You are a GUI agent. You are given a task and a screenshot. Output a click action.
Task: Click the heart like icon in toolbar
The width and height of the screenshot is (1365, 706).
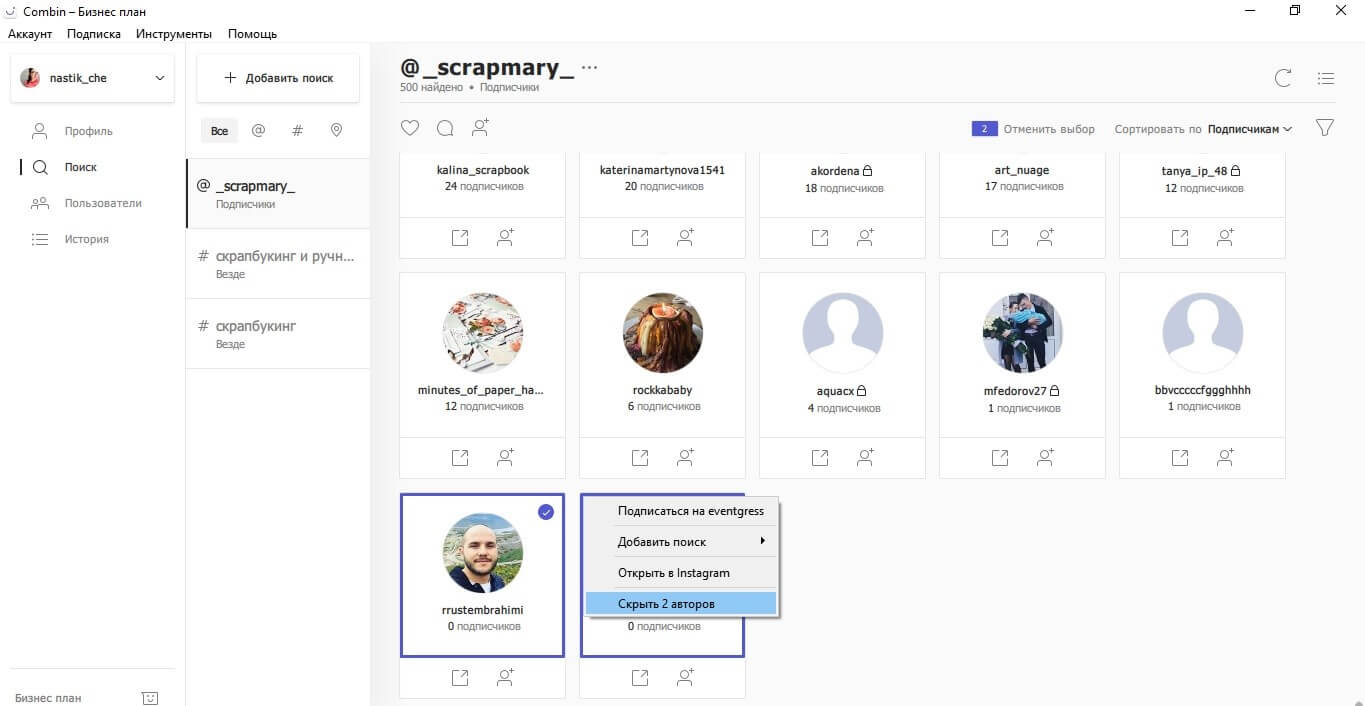[x=409, y=128]
